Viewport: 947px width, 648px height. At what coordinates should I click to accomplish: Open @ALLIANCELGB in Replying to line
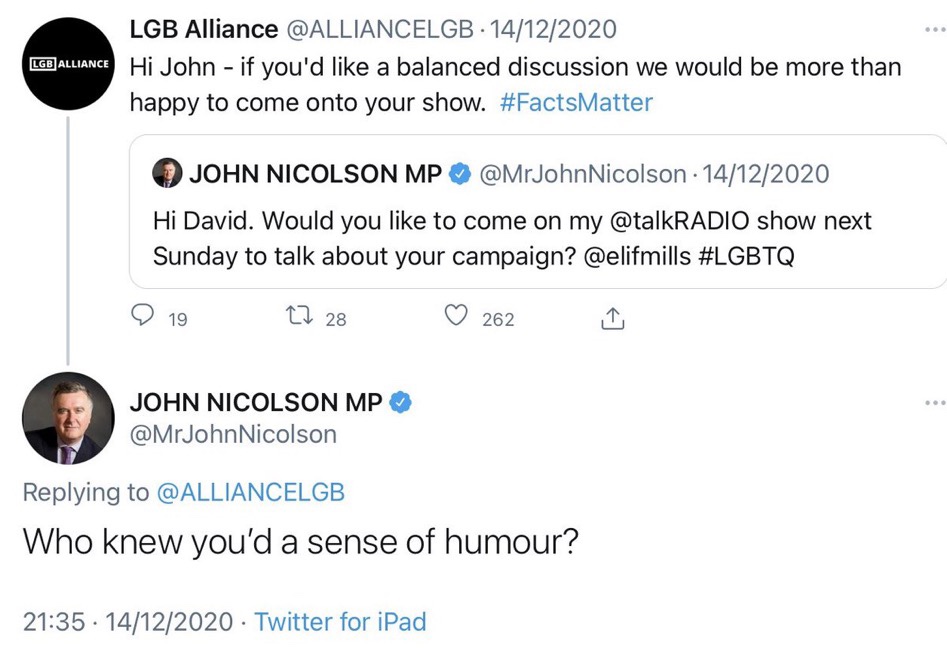coord(251,492)
